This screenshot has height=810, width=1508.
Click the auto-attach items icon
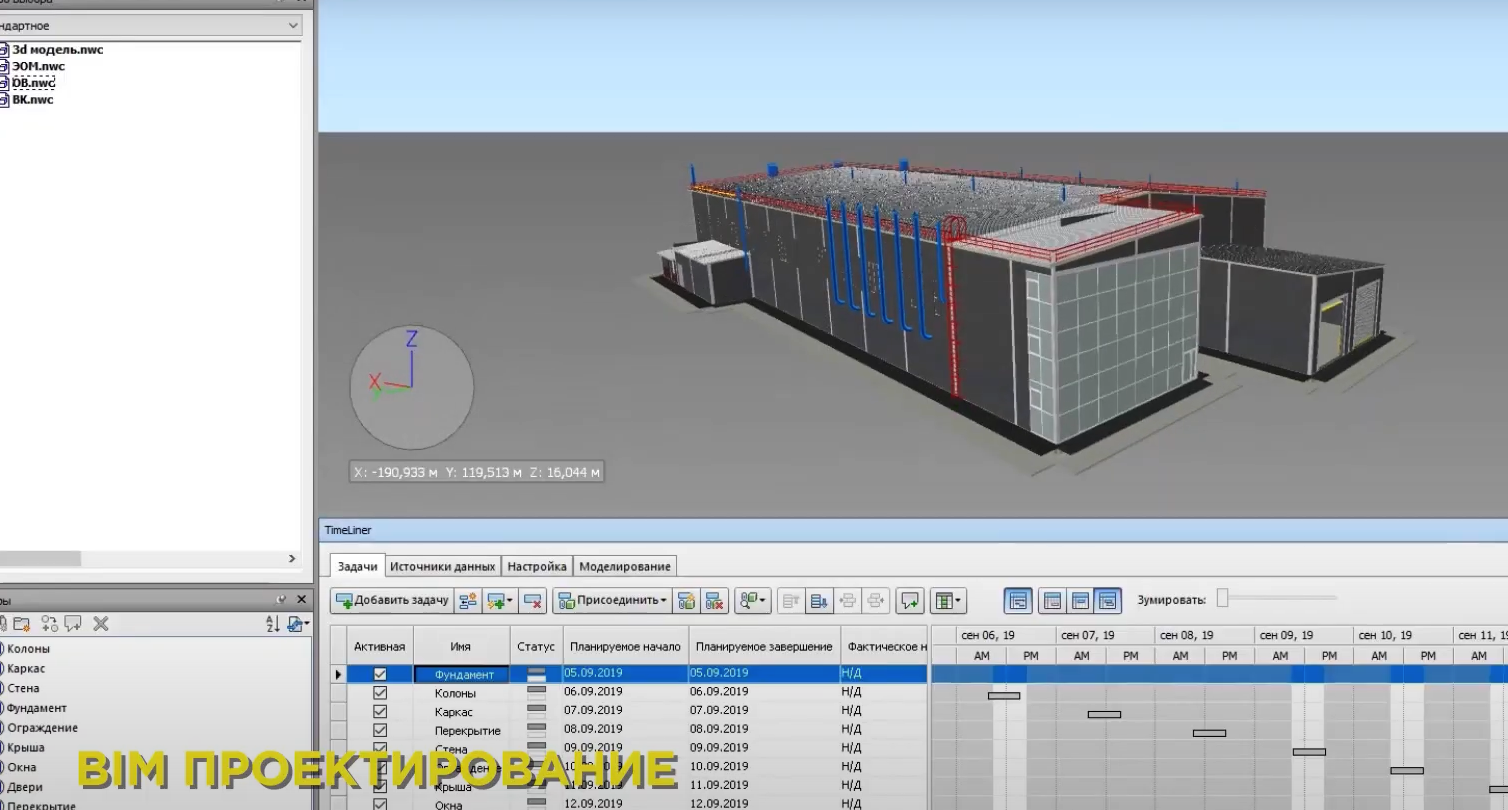point(686,600)
